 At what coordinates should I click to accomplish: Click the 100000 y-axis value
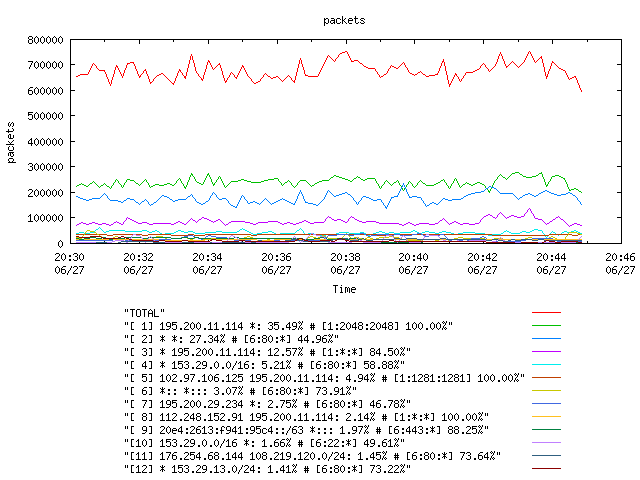tap(45, 218)
